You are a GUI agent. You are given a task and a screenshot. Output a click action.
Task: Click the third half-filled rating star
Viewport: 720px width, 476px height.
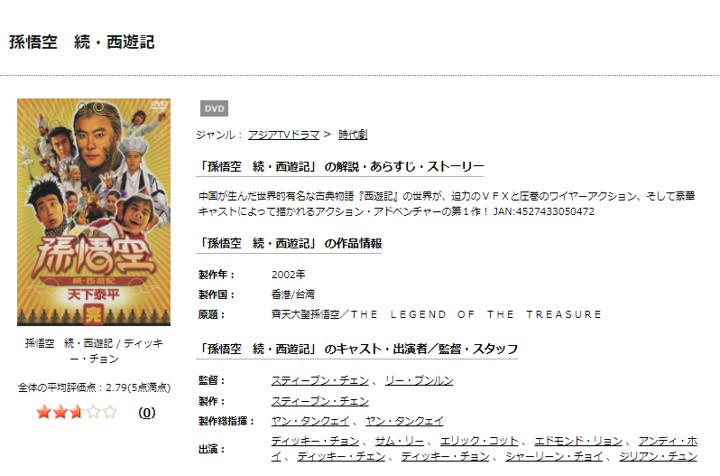(76, 412)
